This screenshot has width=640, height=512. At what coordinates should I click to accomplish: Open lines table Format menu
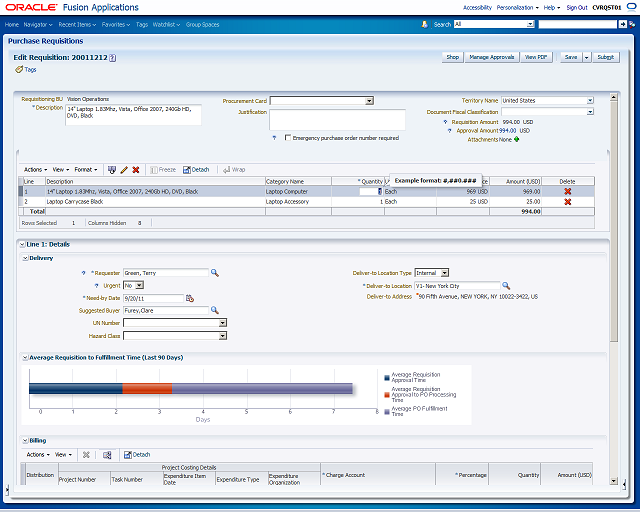tap(86, 170)
